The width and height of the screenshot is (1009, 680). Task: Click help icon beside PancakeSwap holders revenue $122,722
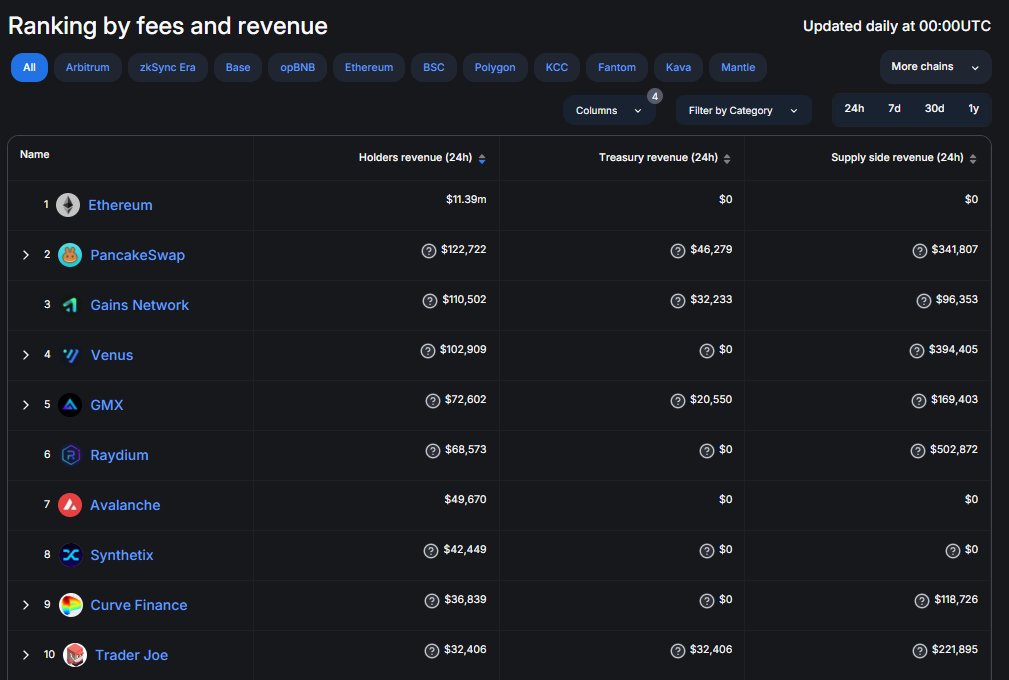(429, 251)
